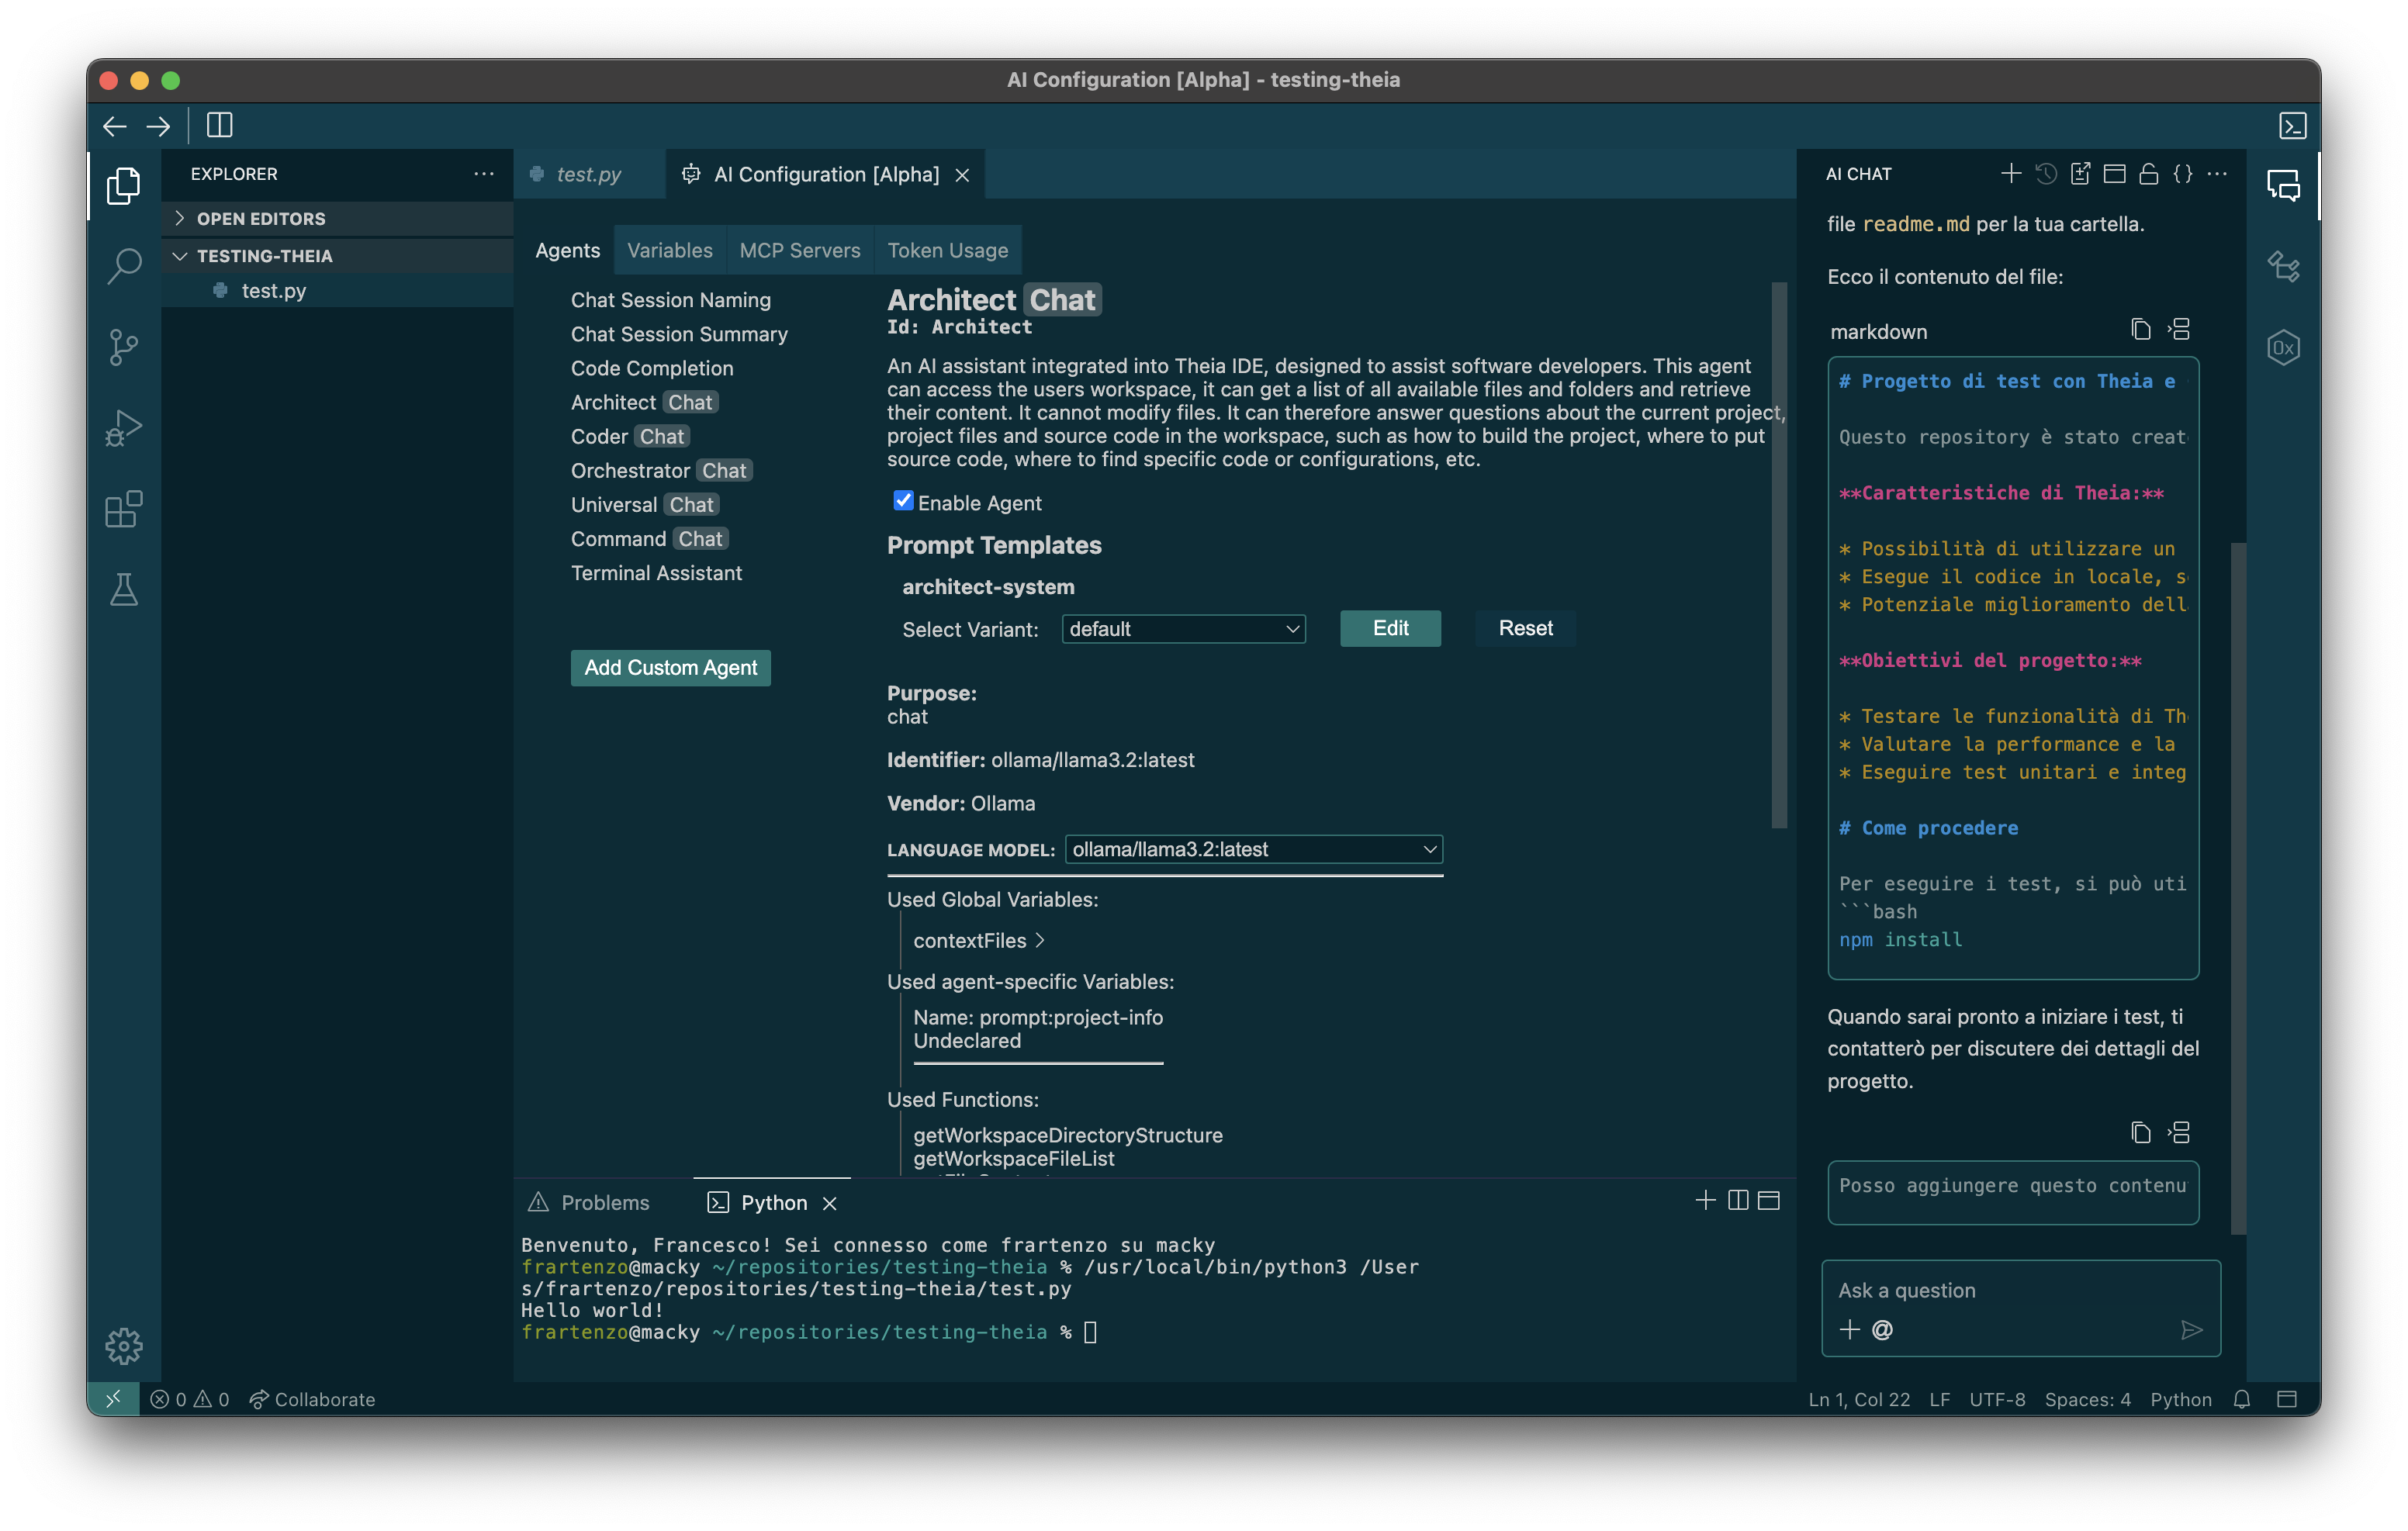
Task: Click the remote indicator in status bar
Action: click(113, 1400)
